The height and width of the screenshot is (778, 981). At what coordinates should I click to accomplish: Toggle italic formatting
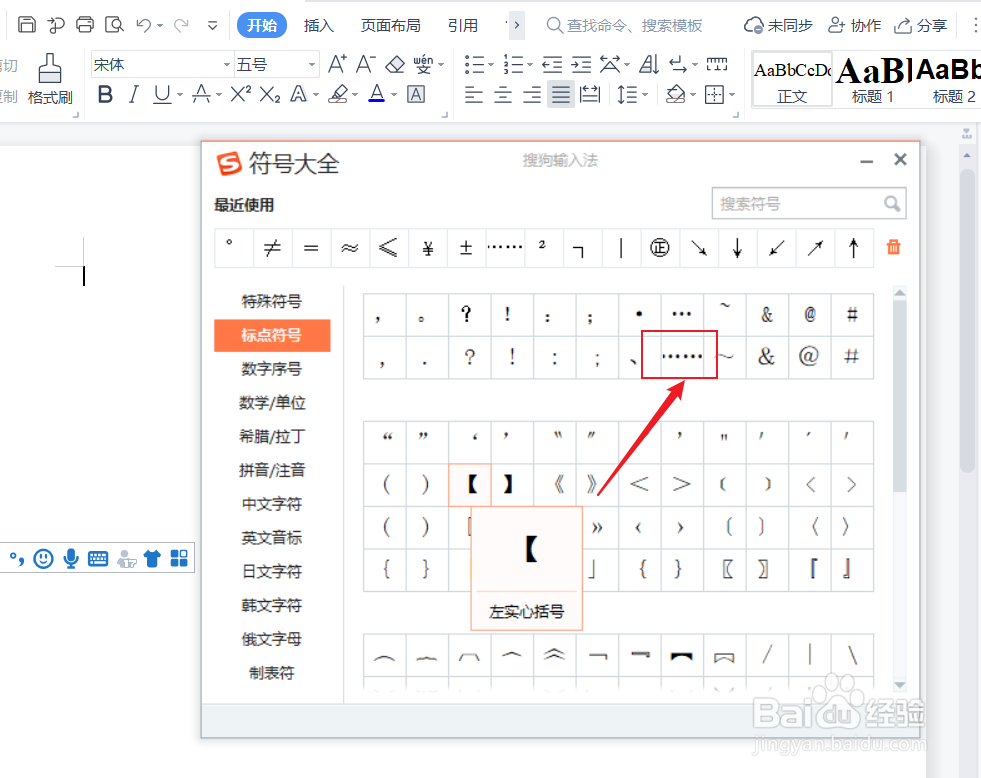click(x=133, y=94)
